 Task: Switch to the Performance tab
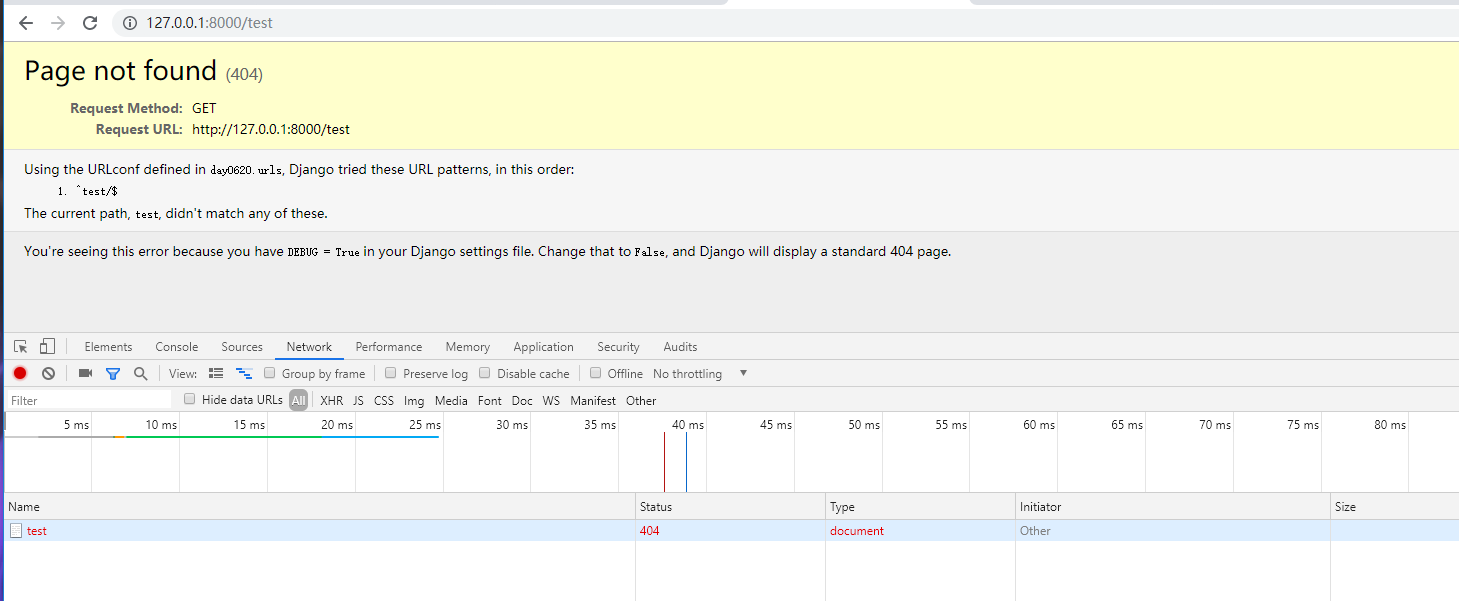tap(389, 347)
